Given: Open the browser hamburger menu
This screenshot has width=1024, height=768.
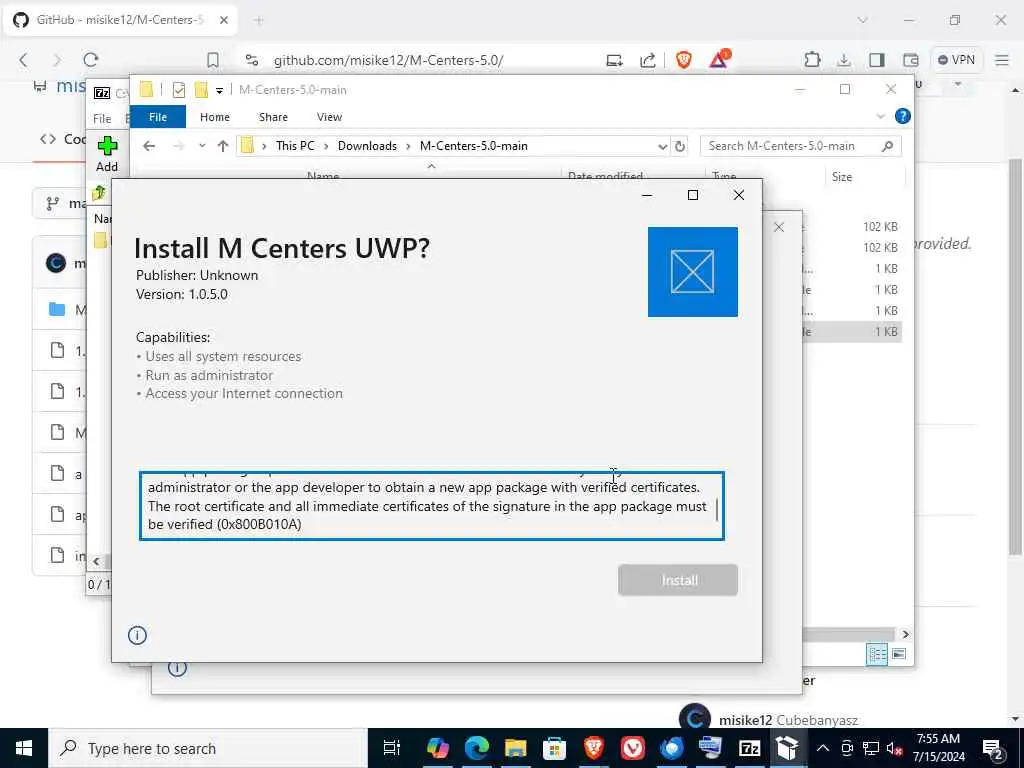Looking at the screenshot, I should click(1002, 60).
